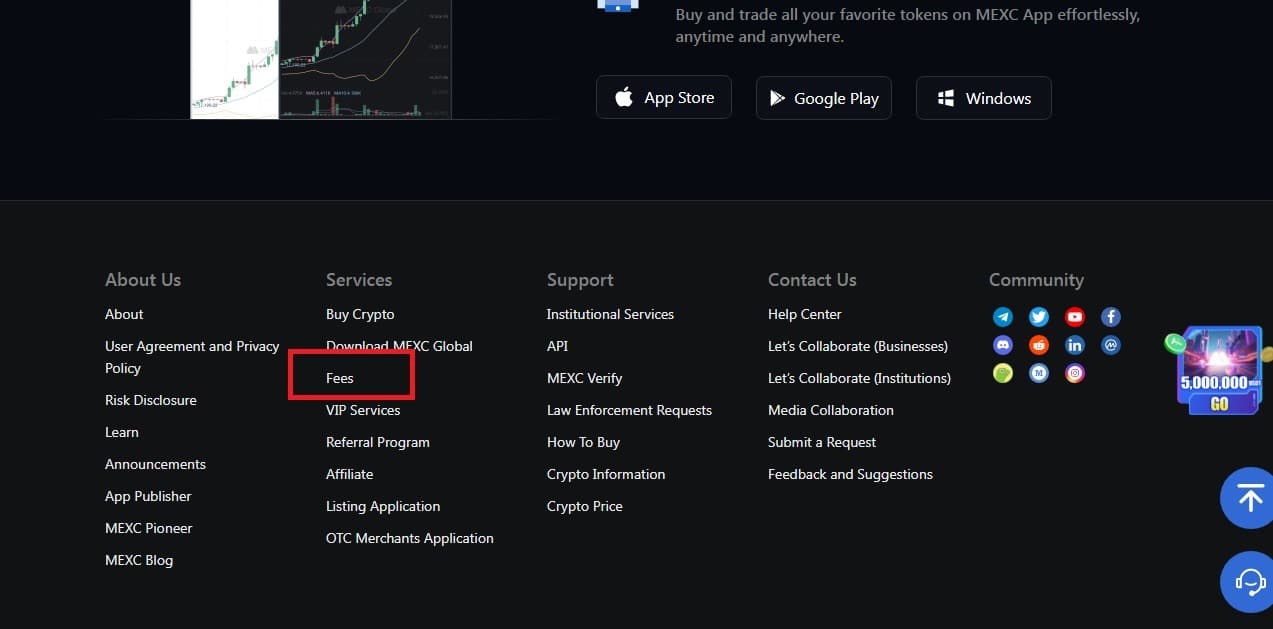Screen dimensions: 1273x629
Task: Click the back-to-top arrow button
Action: coord(1248,497)
